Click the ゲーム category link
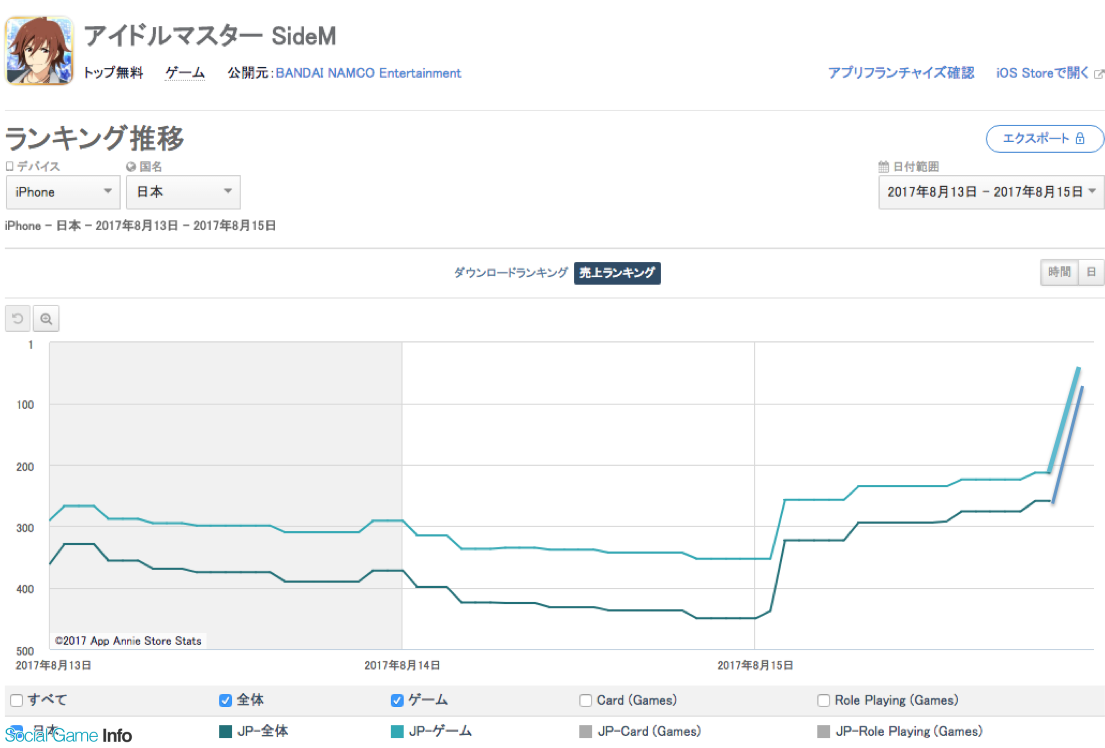This screenshot has height=748, width=1105. coord(185,73)
